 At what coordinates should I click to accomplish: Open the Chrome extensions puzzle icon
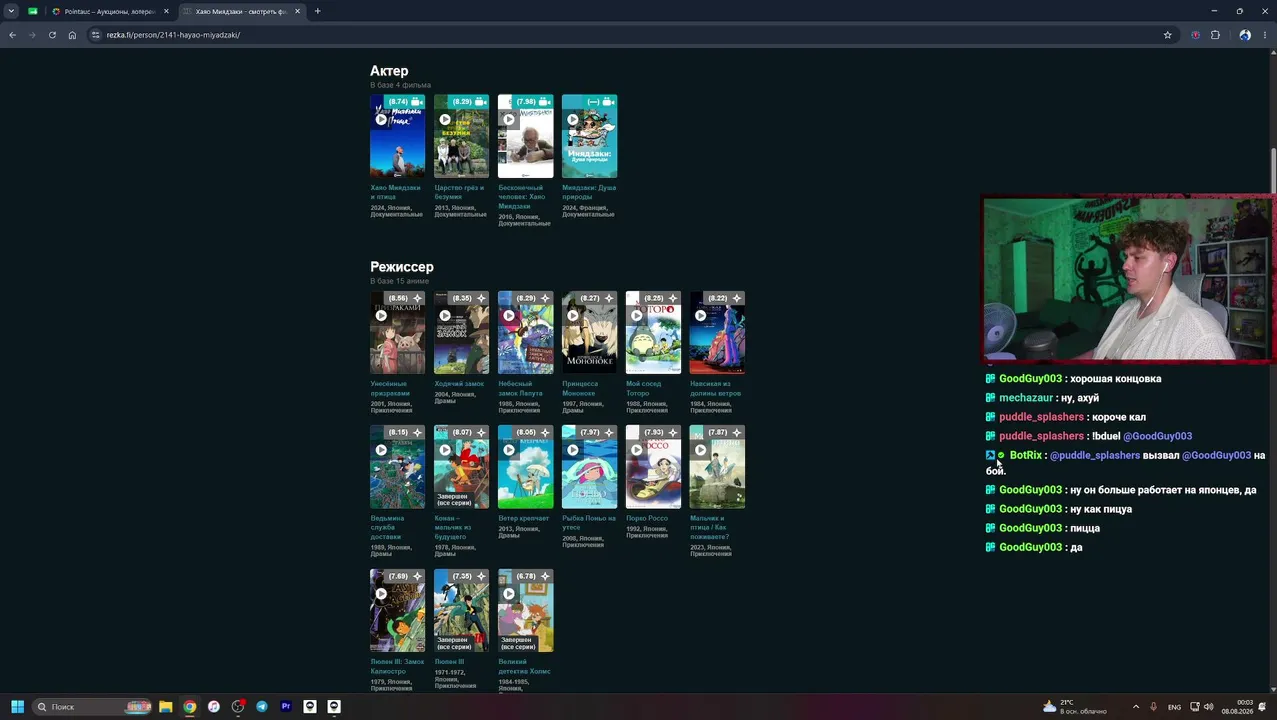pyautogui.click(x=1215, y=35)
